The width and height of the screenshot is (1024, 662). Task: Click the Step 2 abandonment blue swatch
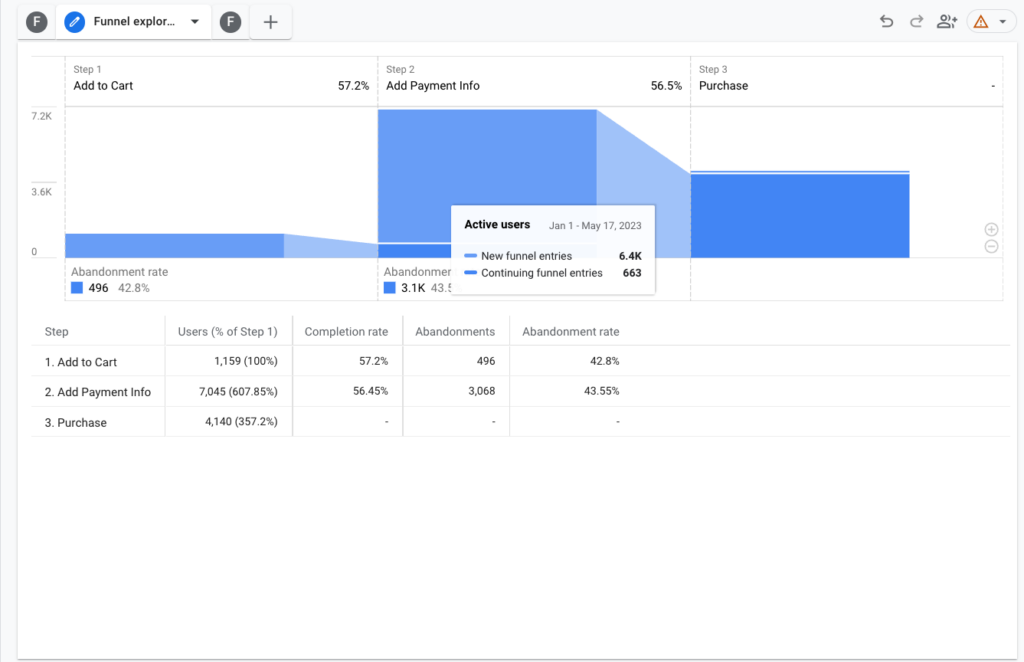390,288
